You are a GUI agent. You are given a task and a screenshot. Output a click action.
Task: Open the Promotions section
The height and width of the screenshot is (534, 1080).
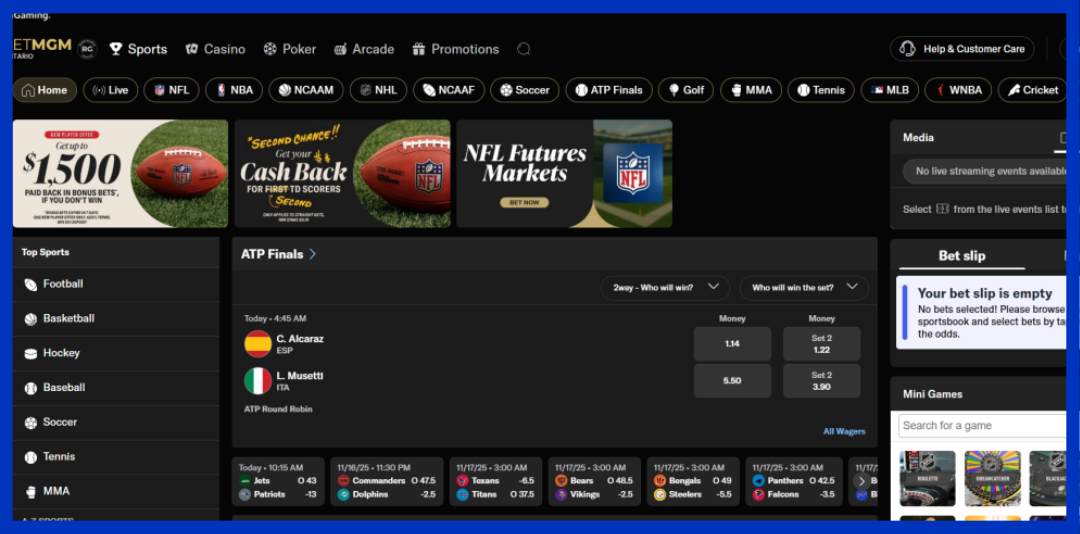[x=456, y=49]
